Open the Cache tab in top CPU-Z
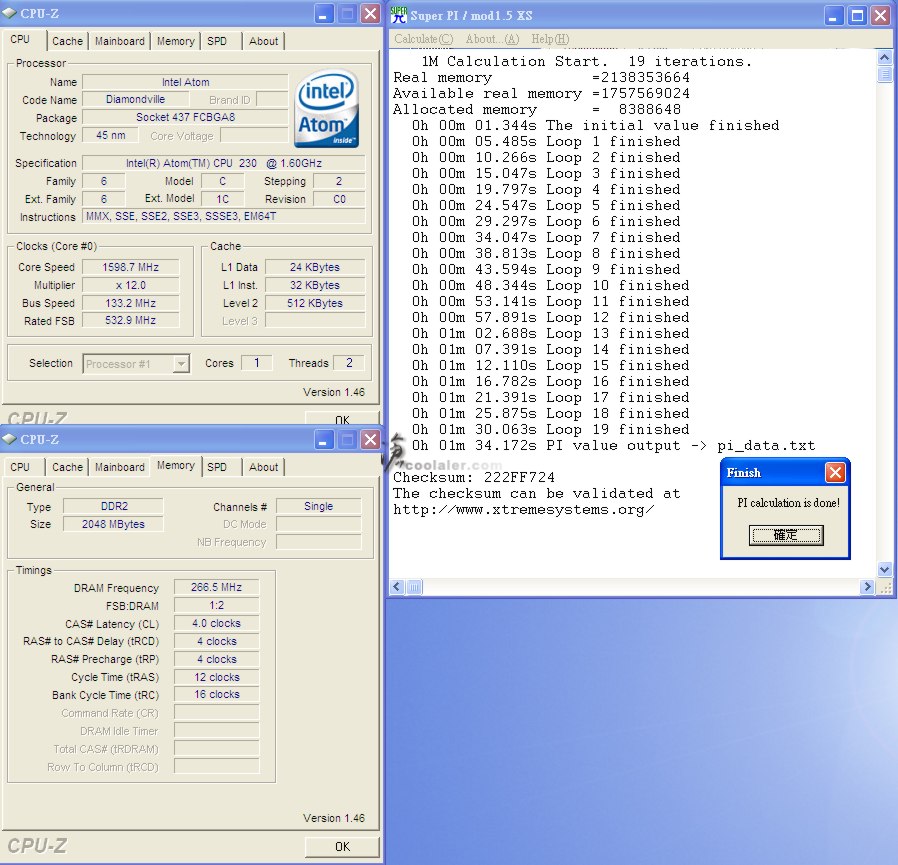The height and width of the screenshot is (865, 898). point(67,41)
